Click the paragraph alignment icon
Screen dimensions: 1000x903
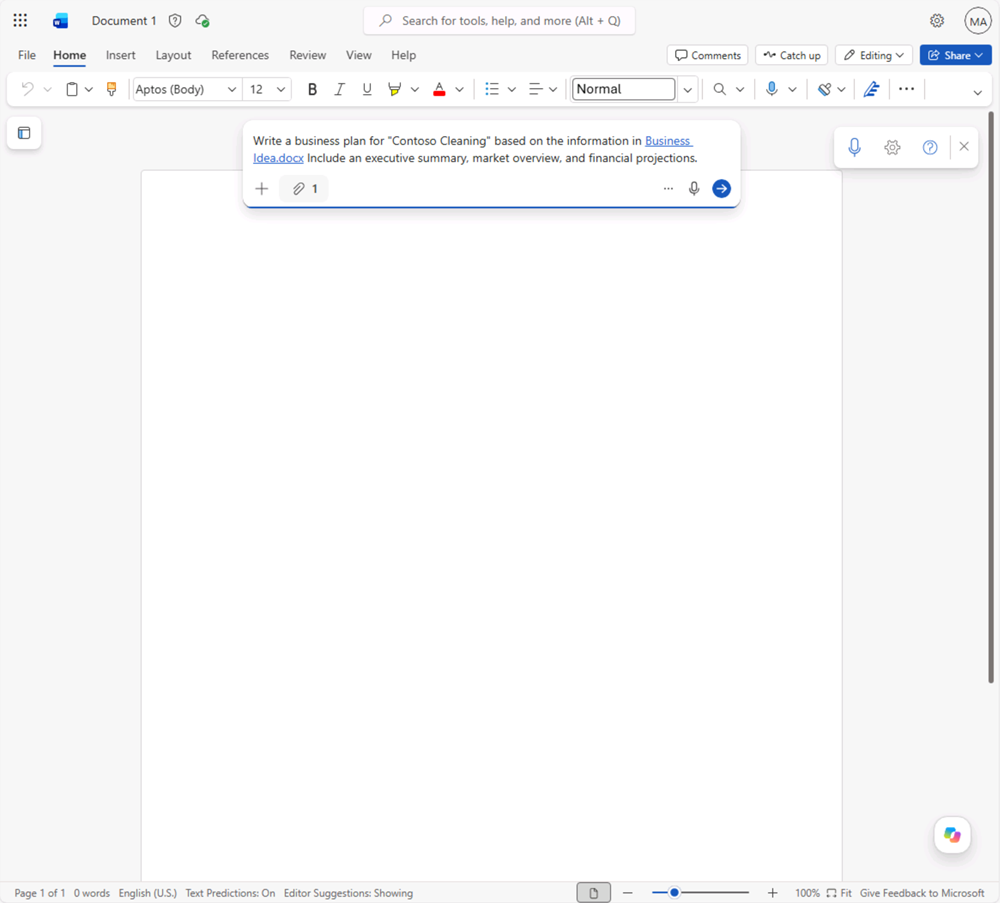coord(536,89)
